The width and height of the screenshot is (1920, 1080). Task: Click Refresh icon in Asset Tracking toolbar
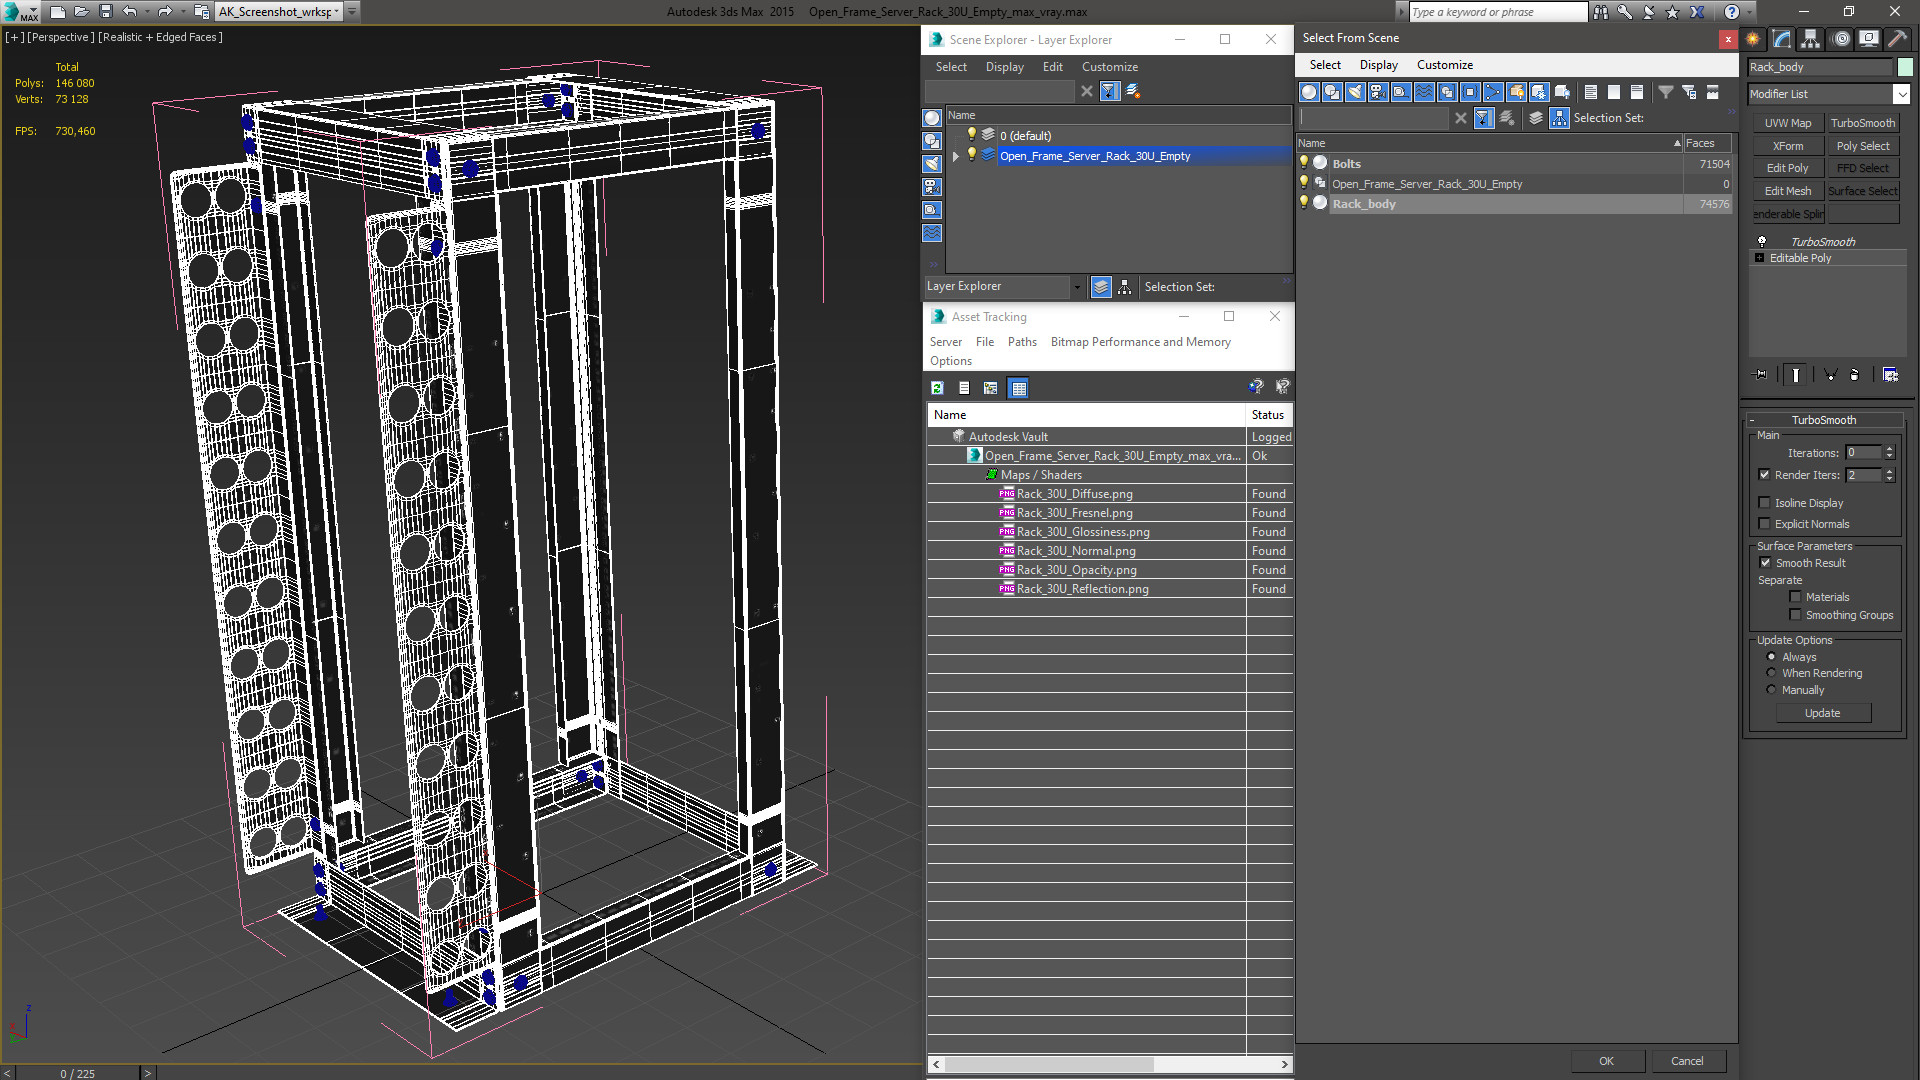coord(937,388)
